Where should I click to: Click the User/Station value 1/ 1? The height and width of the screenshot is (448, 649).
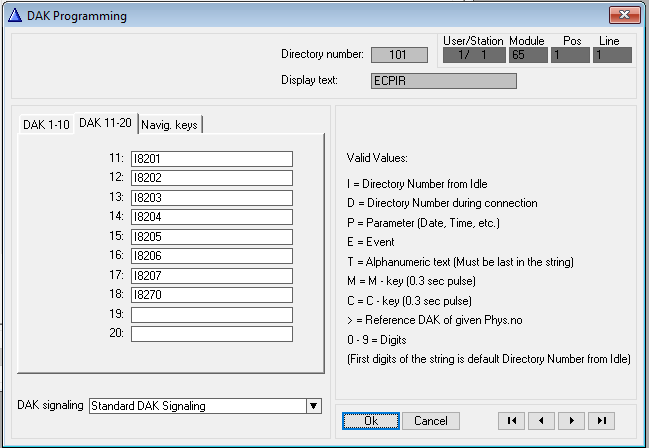pos(474,55)
